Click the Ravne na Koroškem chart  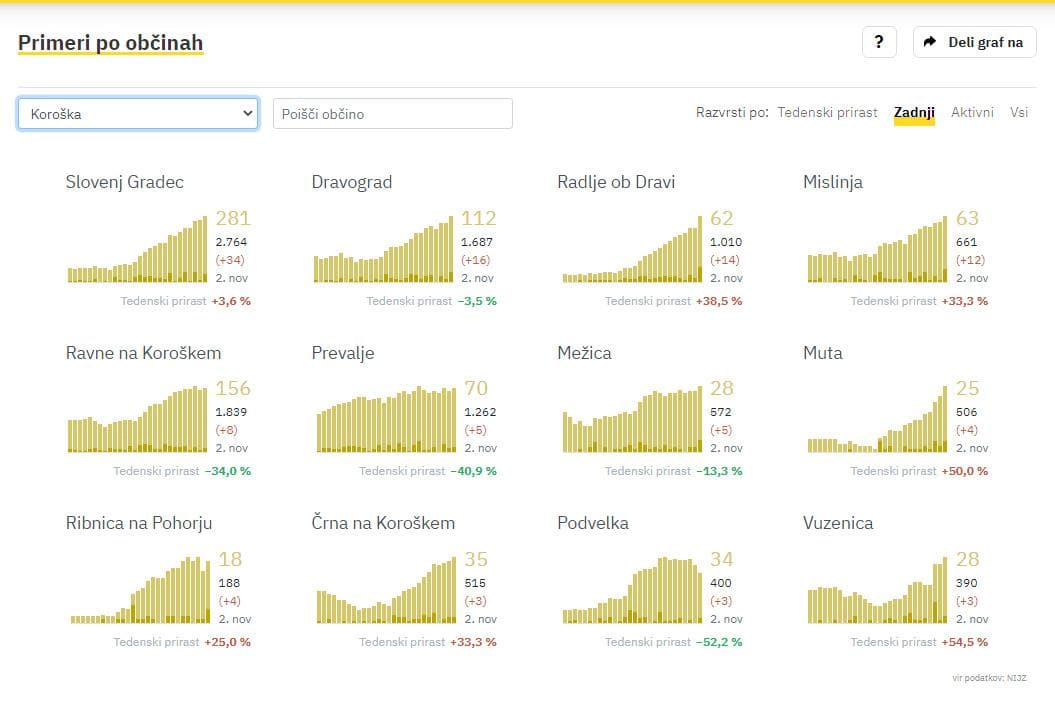(138, 420)
